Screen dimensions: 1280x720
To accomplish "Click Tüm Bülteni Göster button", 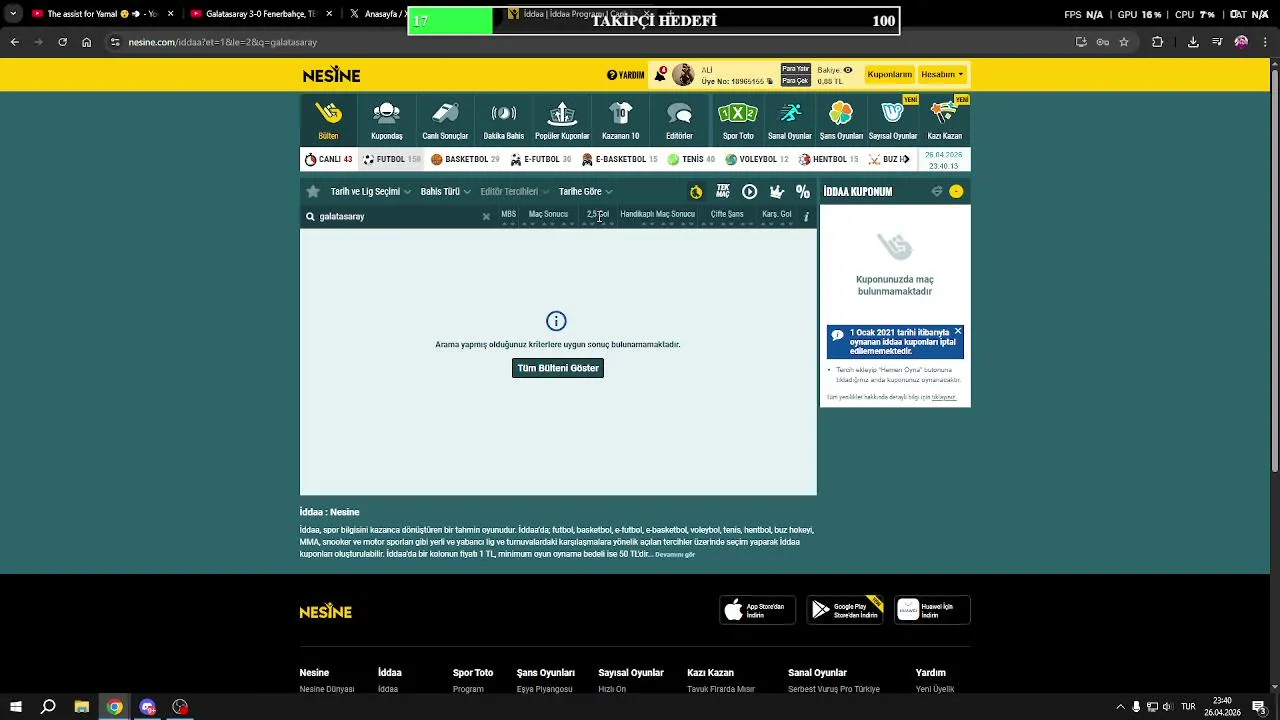I will [558, 368].
